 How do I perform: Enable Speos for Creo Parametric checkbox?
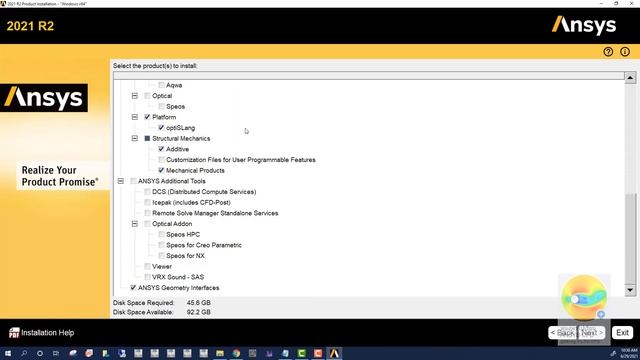161,245
